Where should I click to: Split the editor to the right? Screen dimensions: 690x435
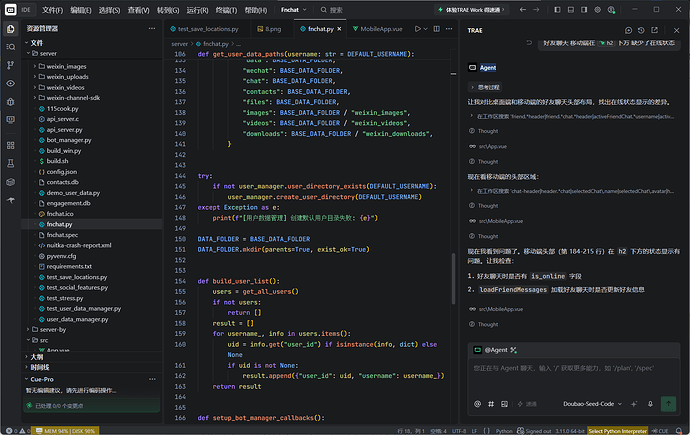click(x=437, y=29)
